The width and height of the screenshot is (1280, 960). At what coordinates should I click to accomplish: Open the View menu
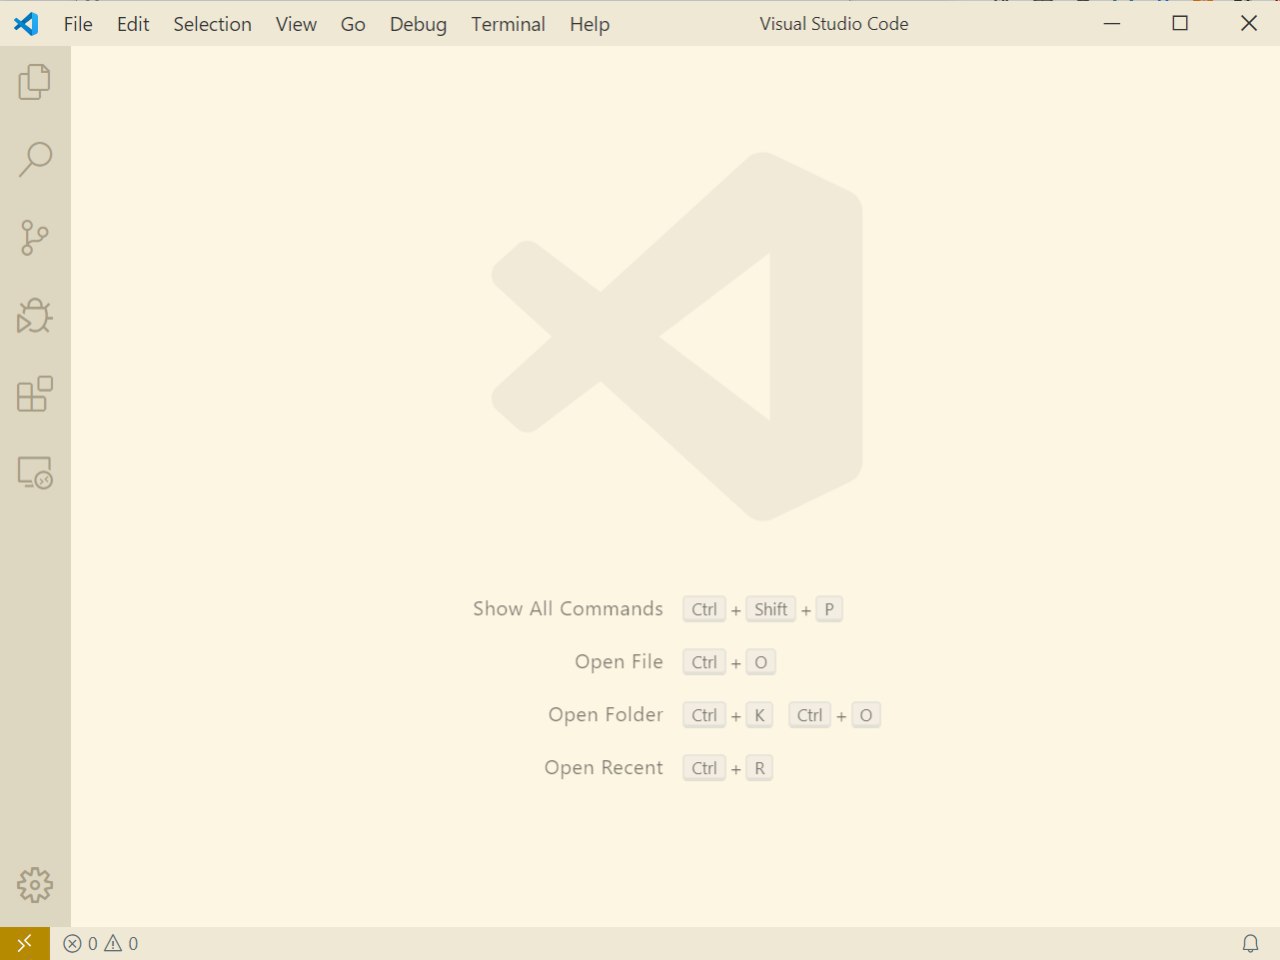coord(296,24)
